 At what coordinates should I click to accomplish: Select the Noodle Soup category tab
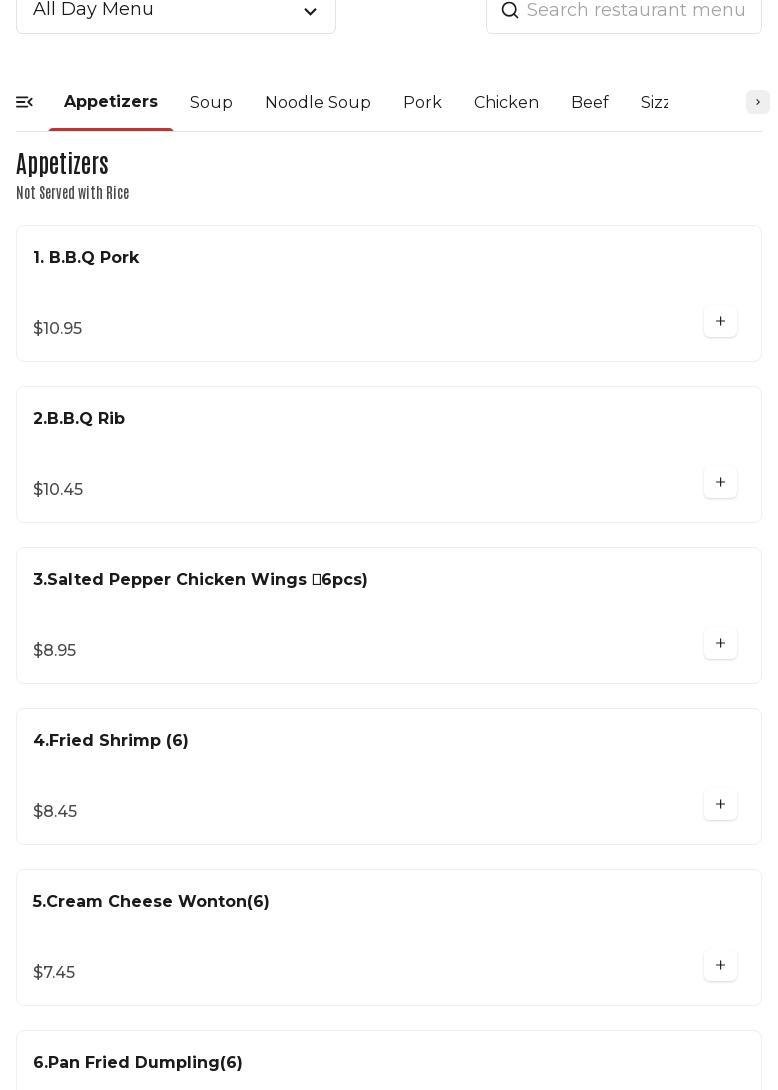[x=318, y=103]
